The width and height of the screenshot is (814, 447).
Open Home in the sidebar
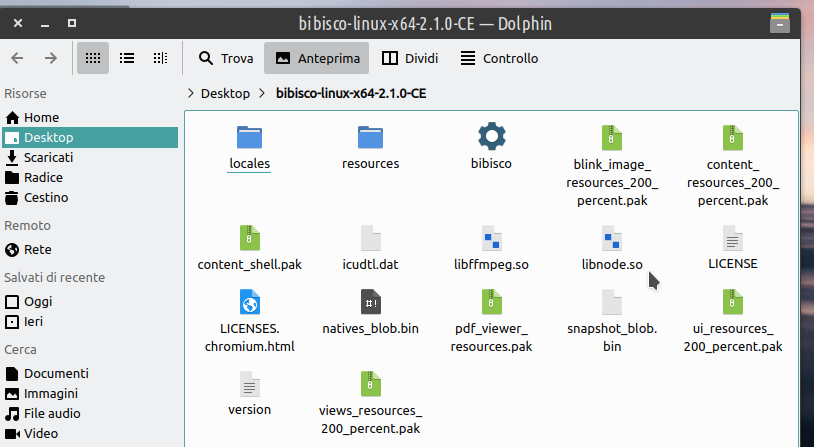[x=90, y=117]
